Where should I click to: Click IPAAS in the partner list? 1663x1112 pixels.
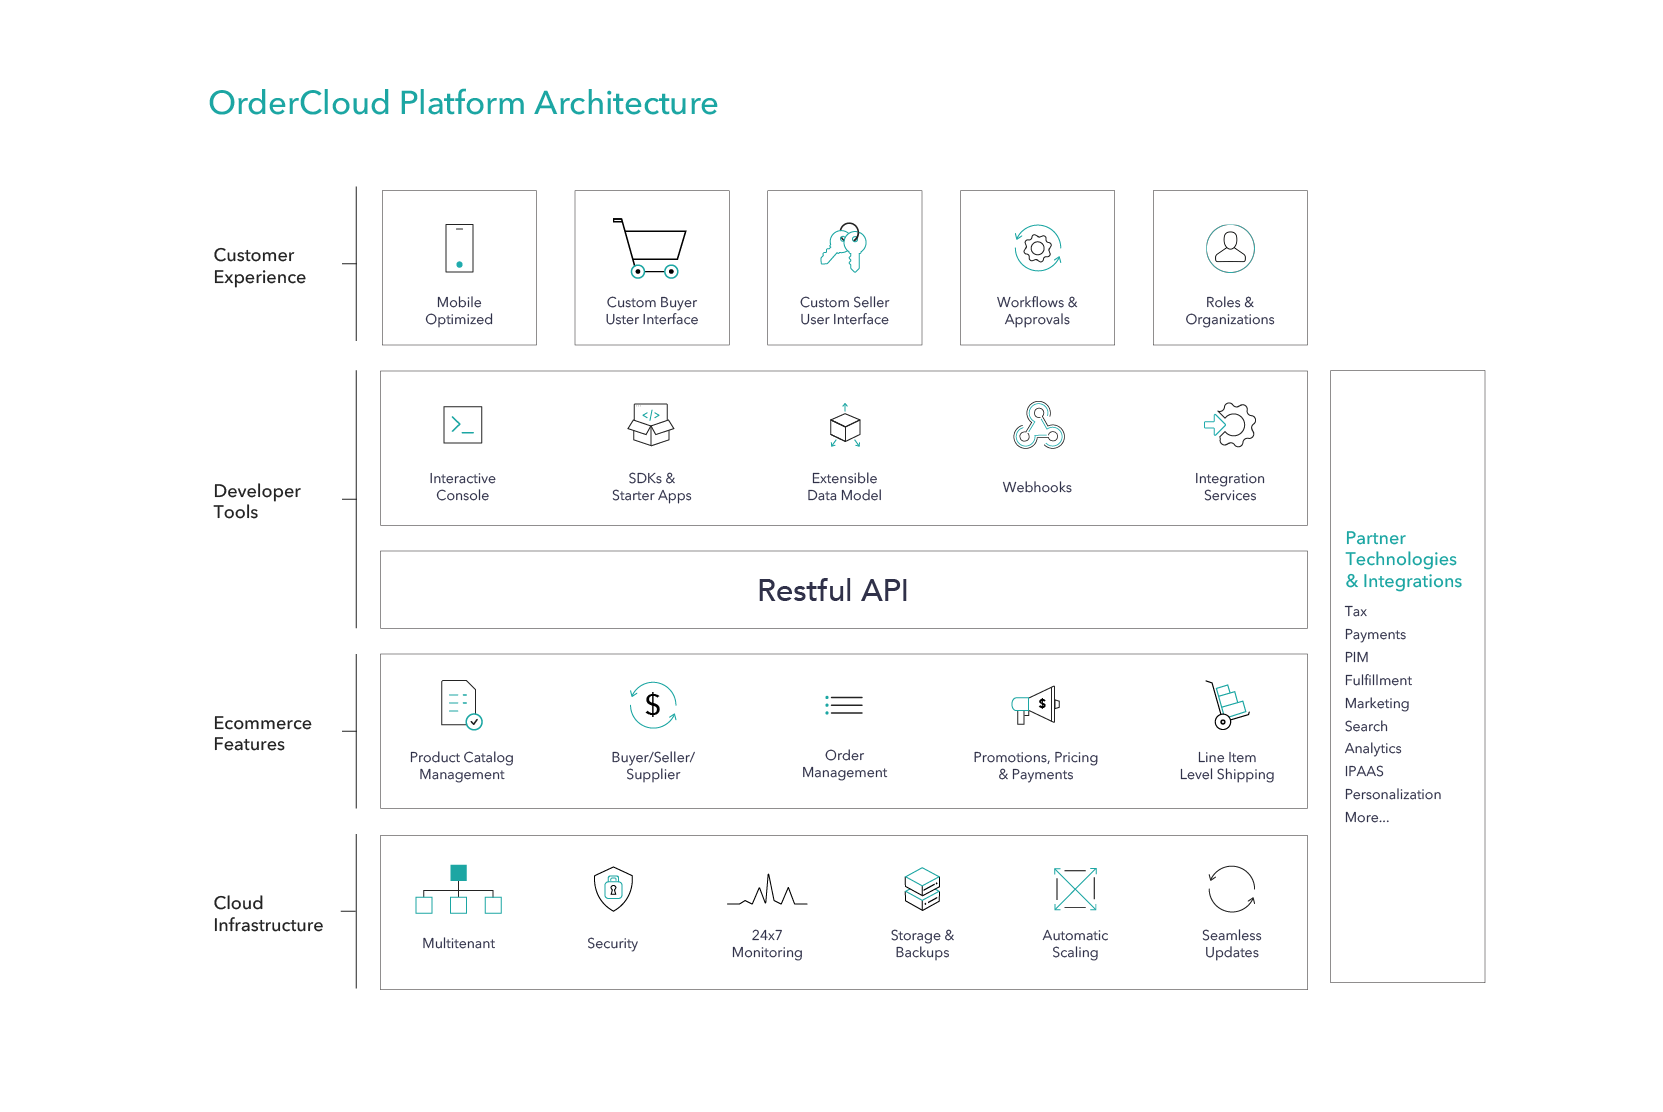coord(1364,771)
